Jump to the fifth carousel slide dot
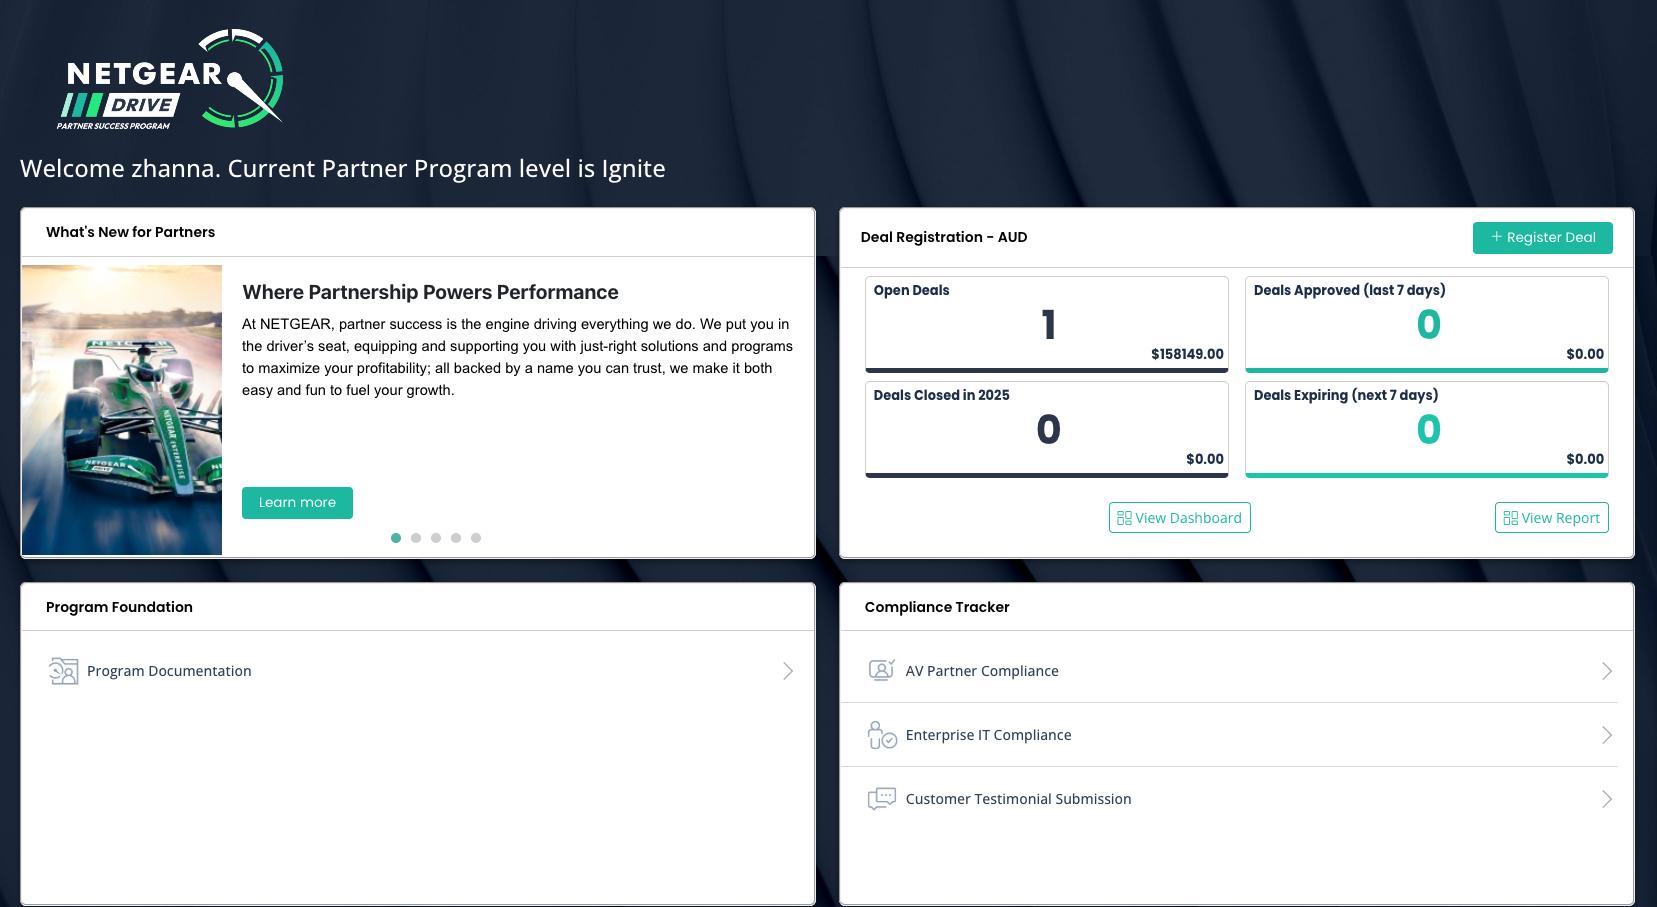The width and height of the screenshot is (1657, 907). click(476, 538)
